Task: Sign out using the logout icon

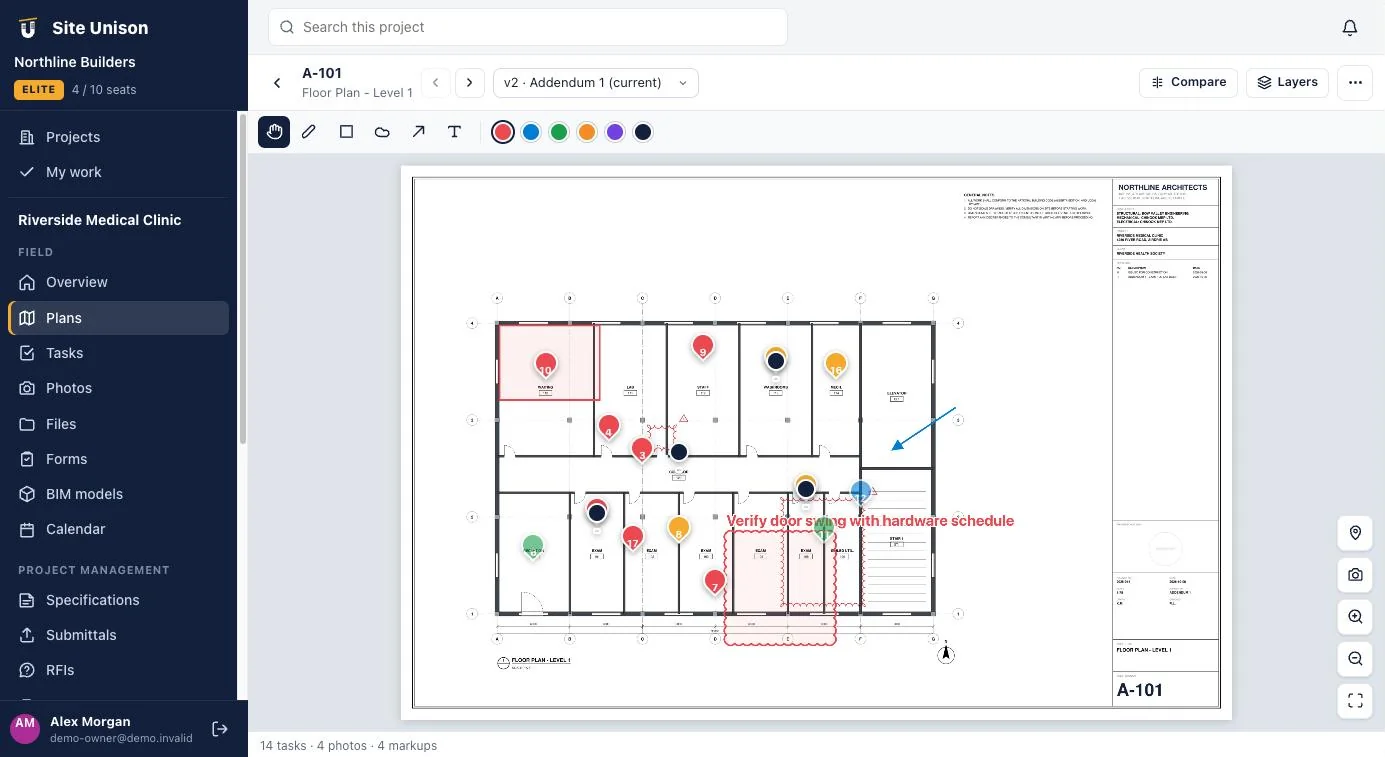Action: tap(221, 729)
